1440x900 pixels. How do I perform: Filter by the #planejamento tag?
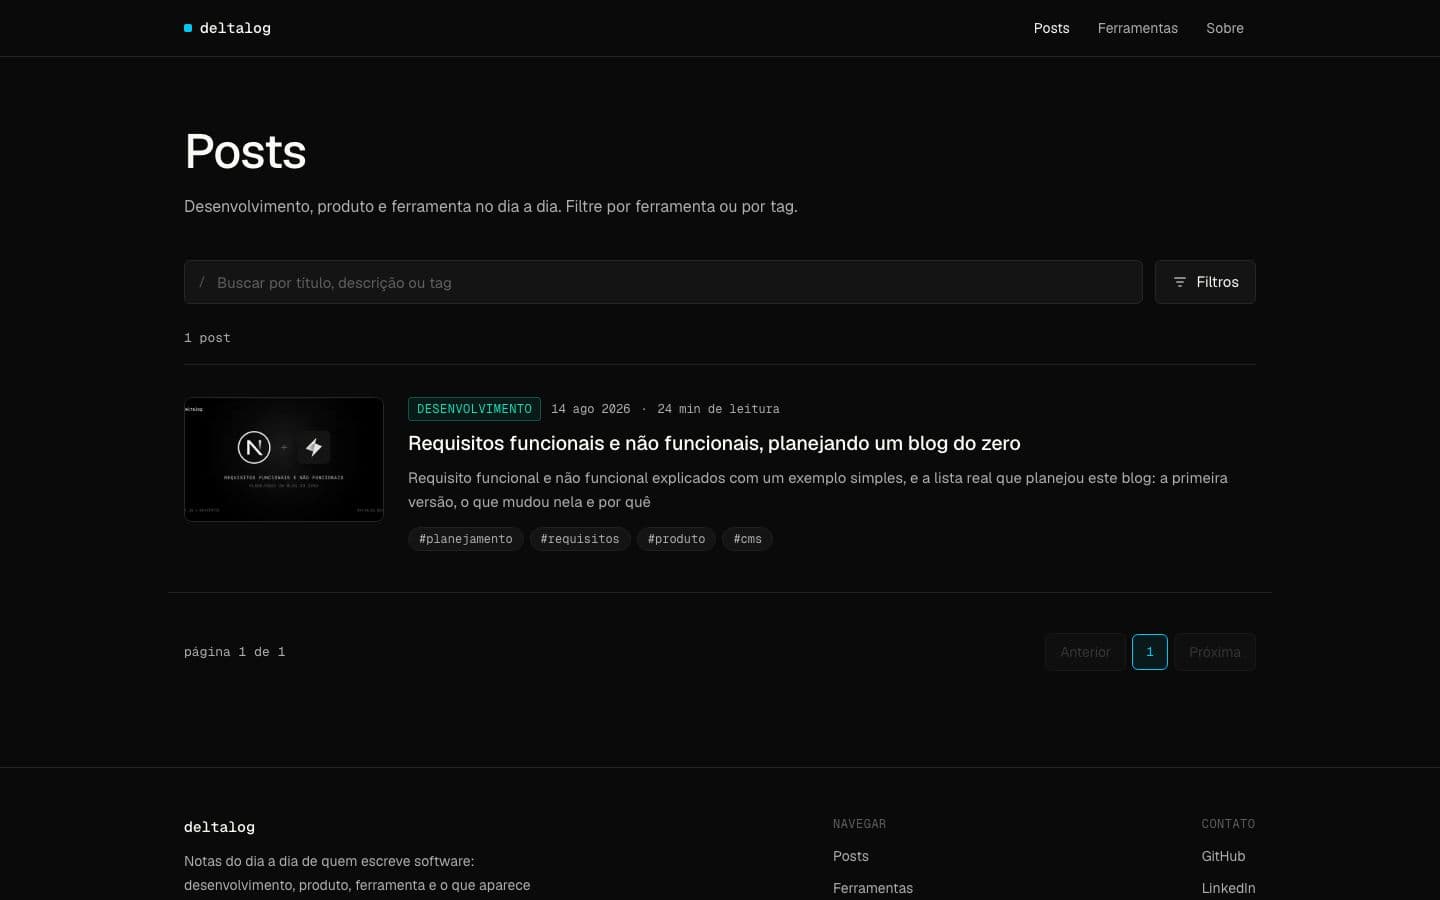(x=466, y=539)
